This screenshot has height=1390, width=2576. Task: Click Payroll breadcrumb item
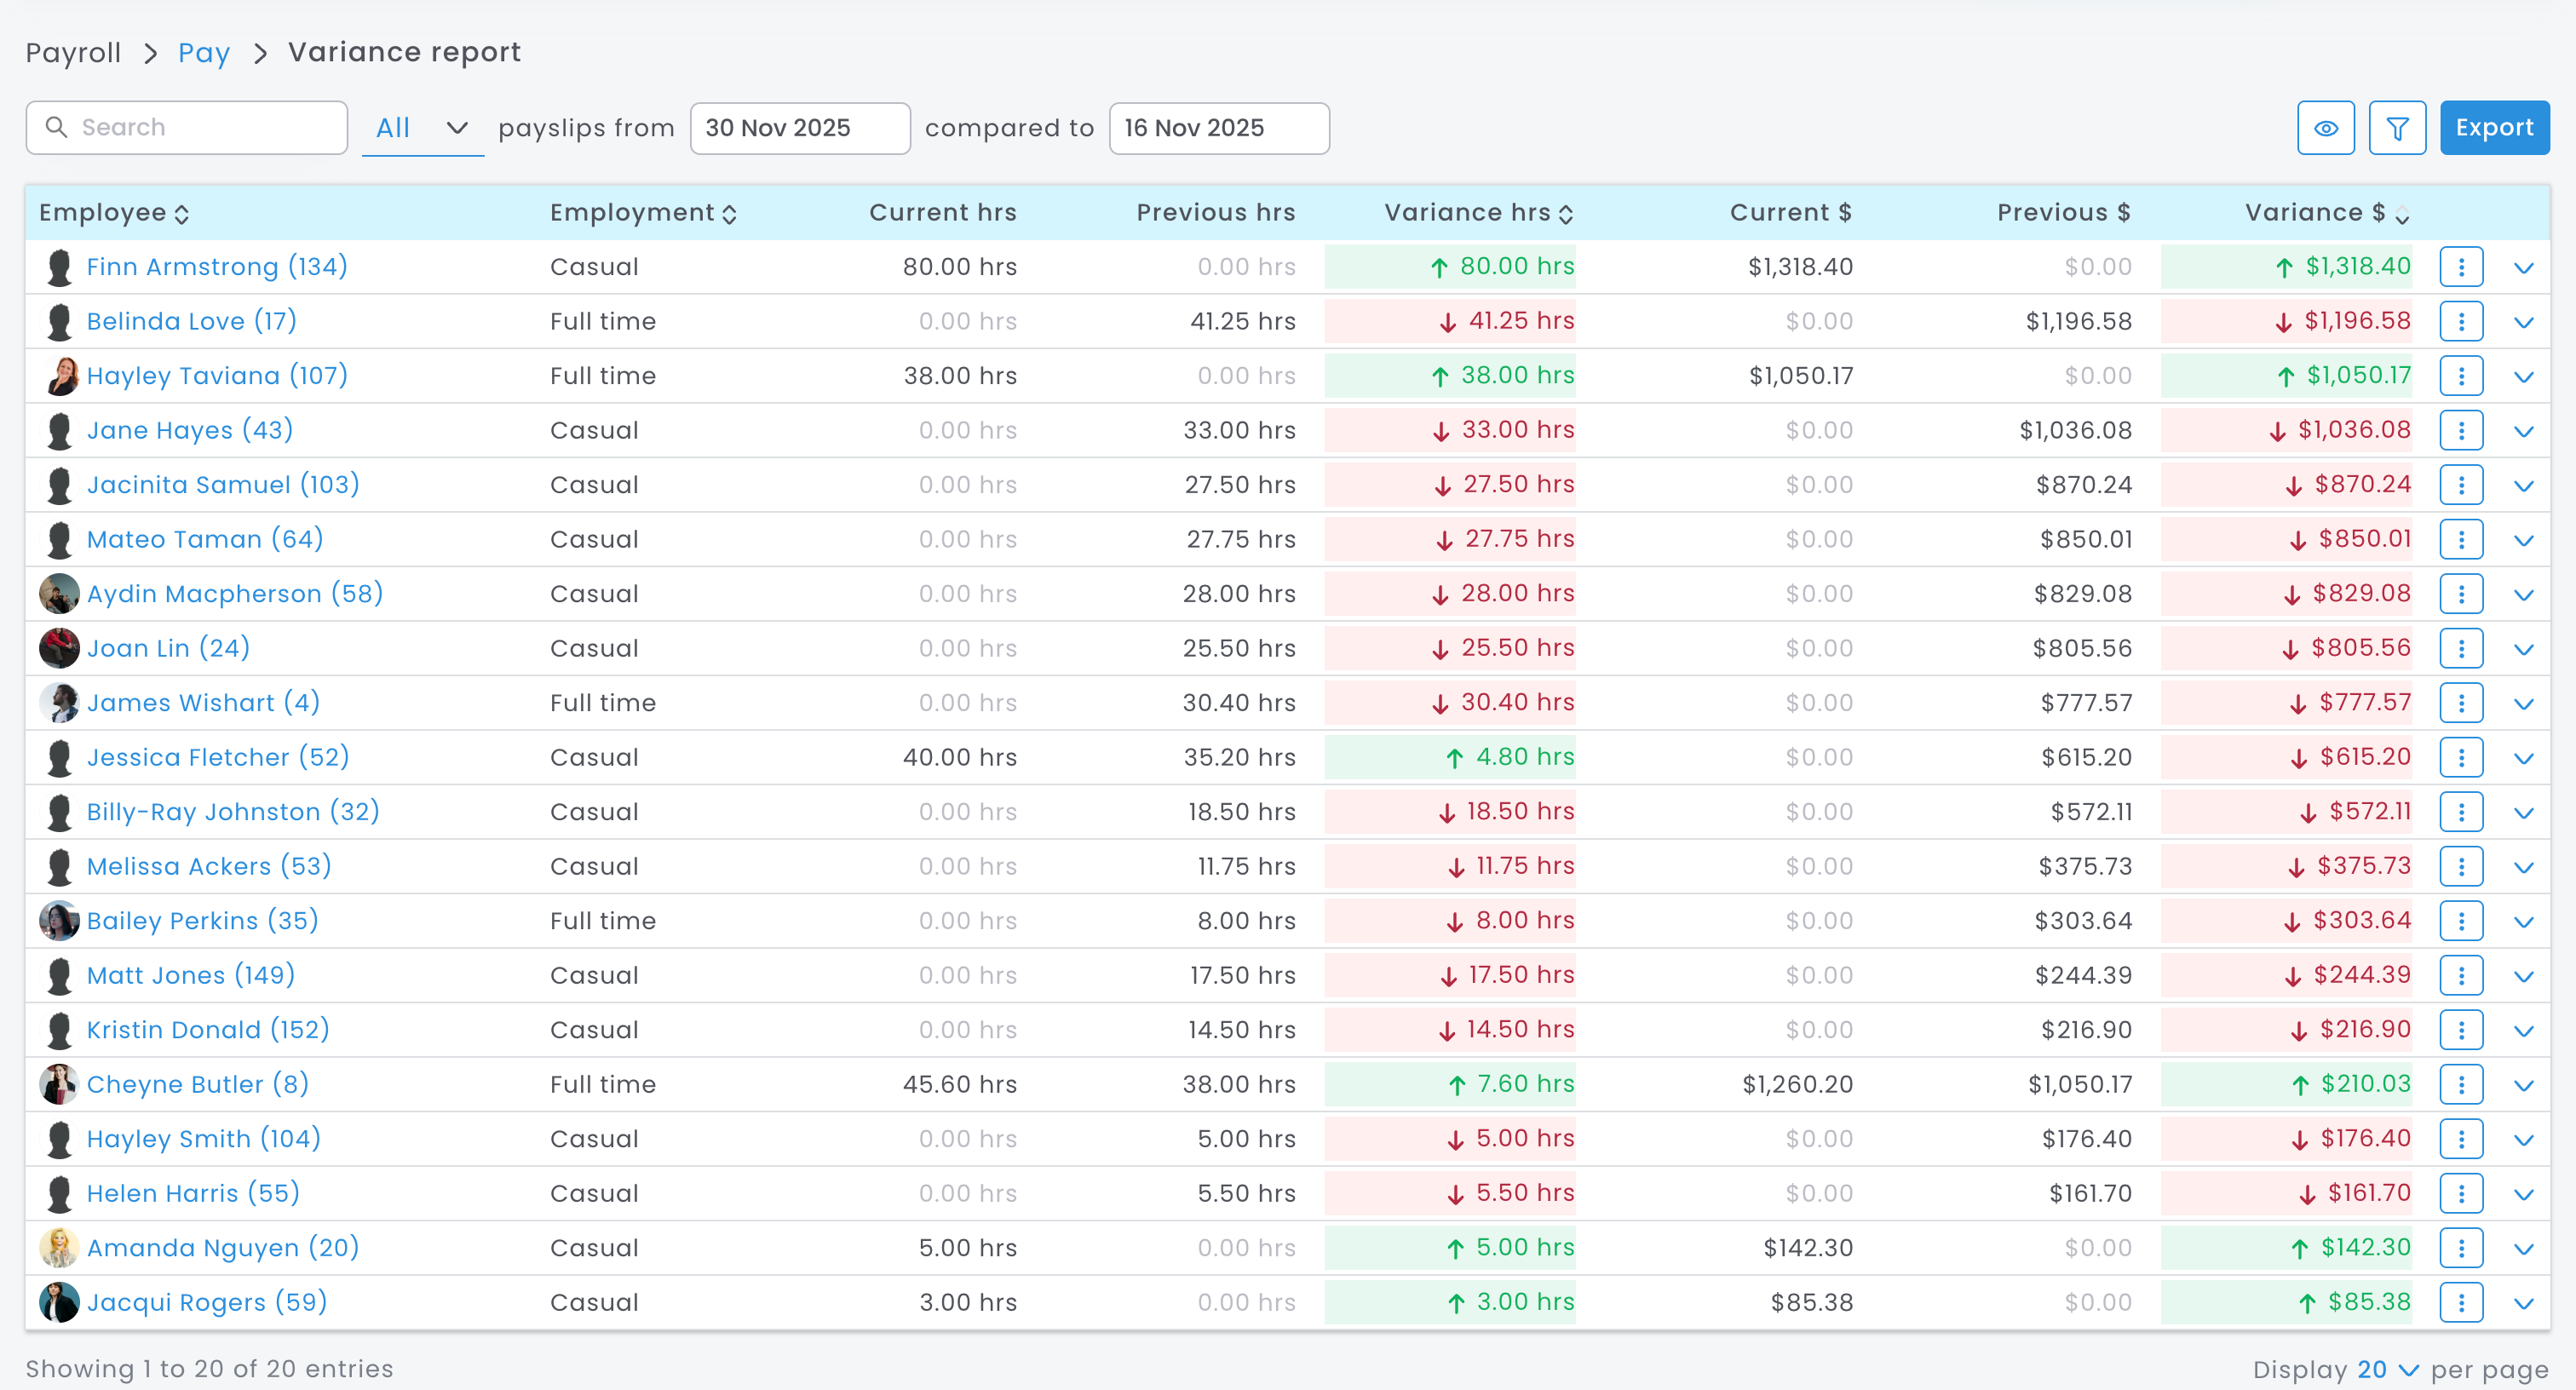pyautogui.click(x=73, y=52)
